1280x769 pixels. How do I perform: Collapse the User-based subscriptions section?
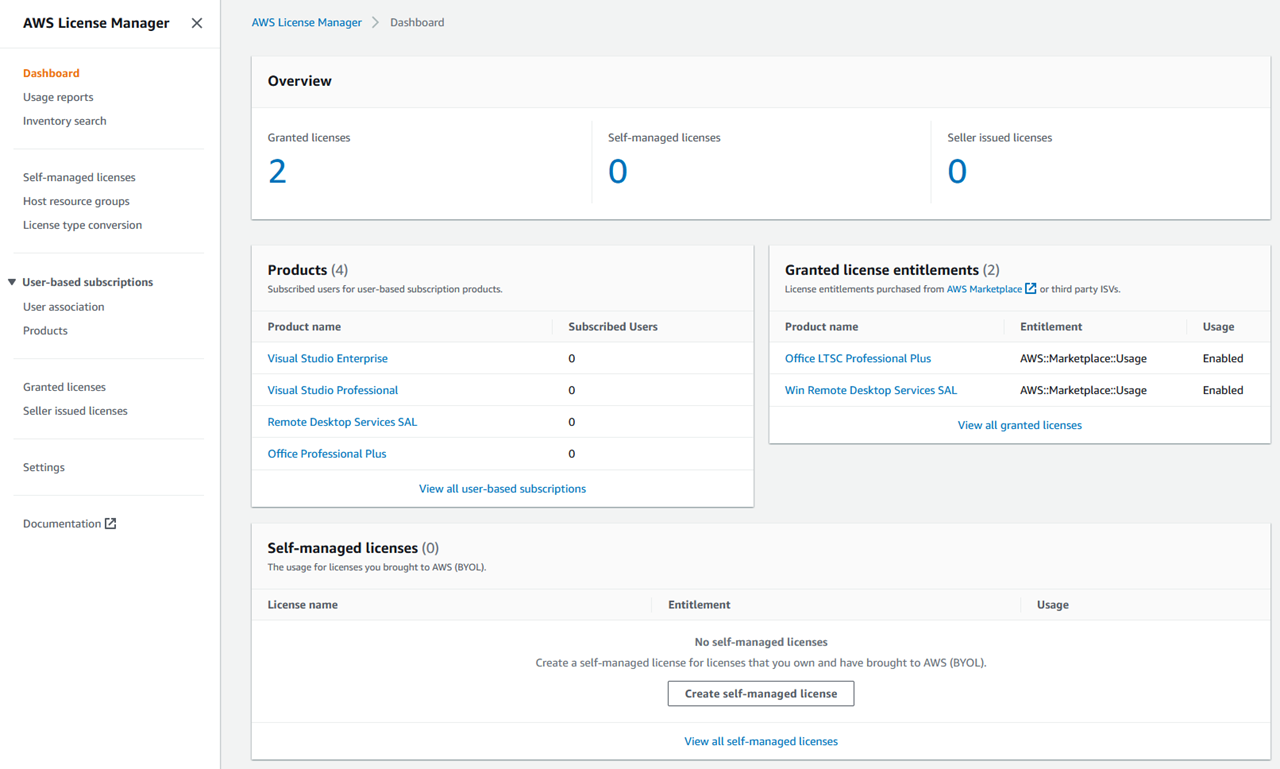[10, 281]
